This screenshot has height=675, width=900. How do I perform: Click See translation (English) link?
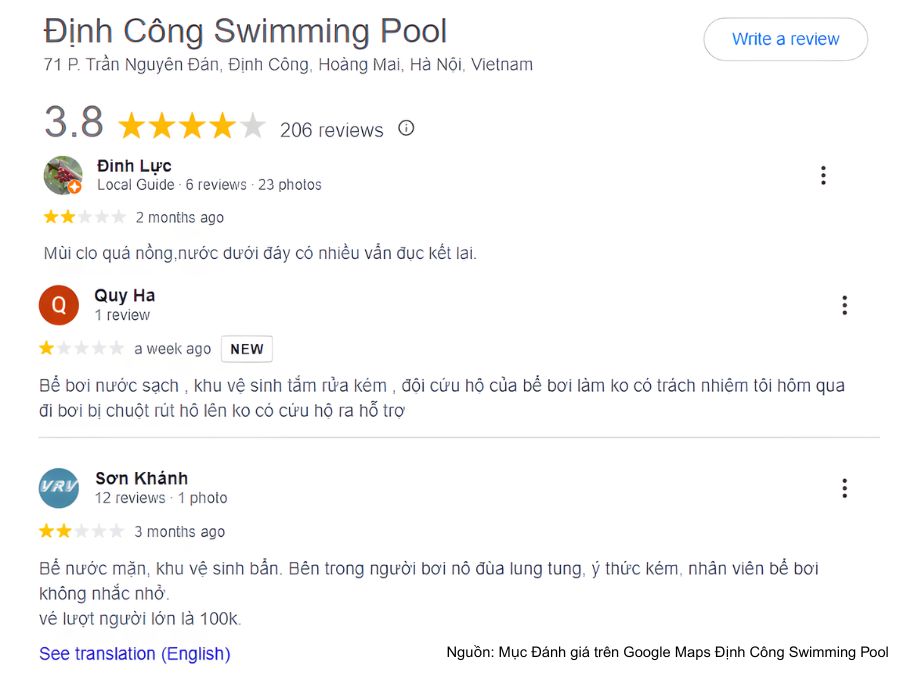coord(134,654)
